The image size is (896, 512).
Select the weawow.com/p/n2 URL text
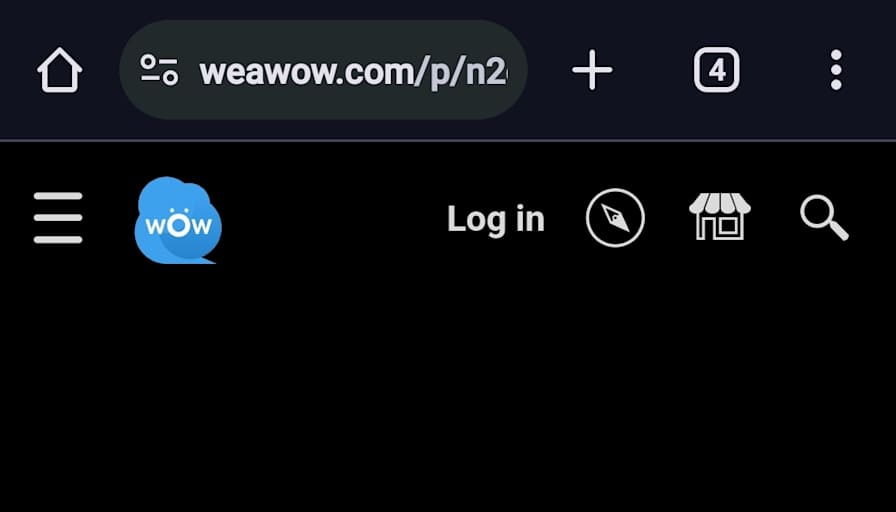pos(353,73)
